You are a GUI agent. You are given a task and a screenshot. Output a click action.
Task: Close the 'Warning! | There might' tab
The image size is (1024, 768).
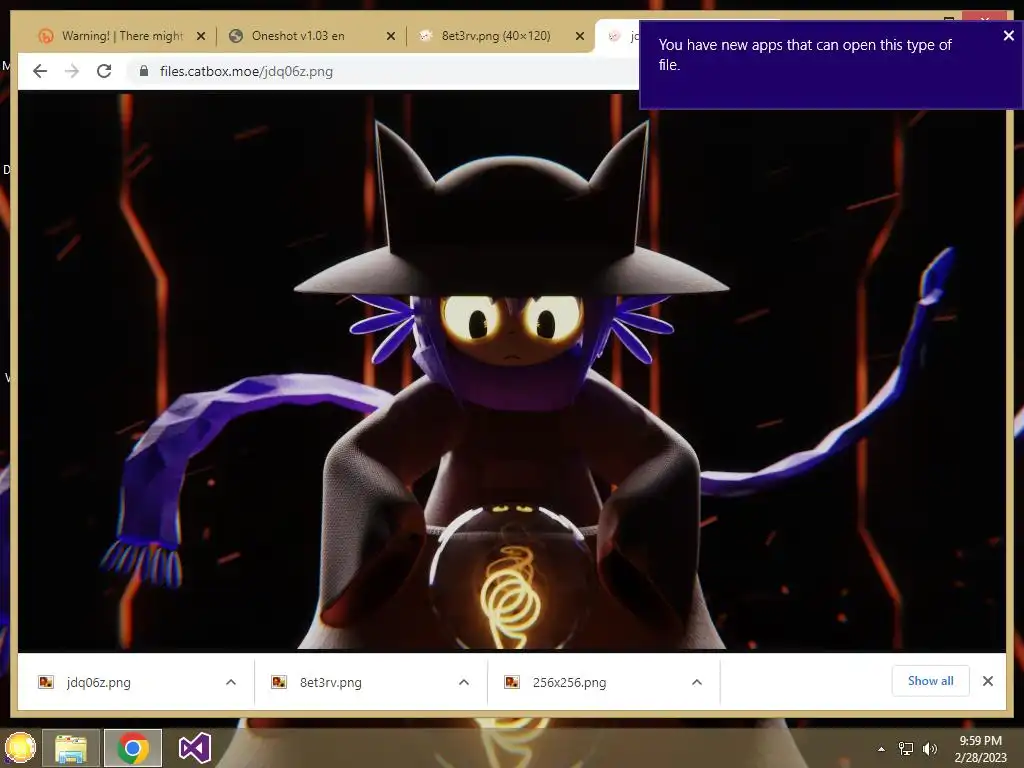click(x=201, y=36)
